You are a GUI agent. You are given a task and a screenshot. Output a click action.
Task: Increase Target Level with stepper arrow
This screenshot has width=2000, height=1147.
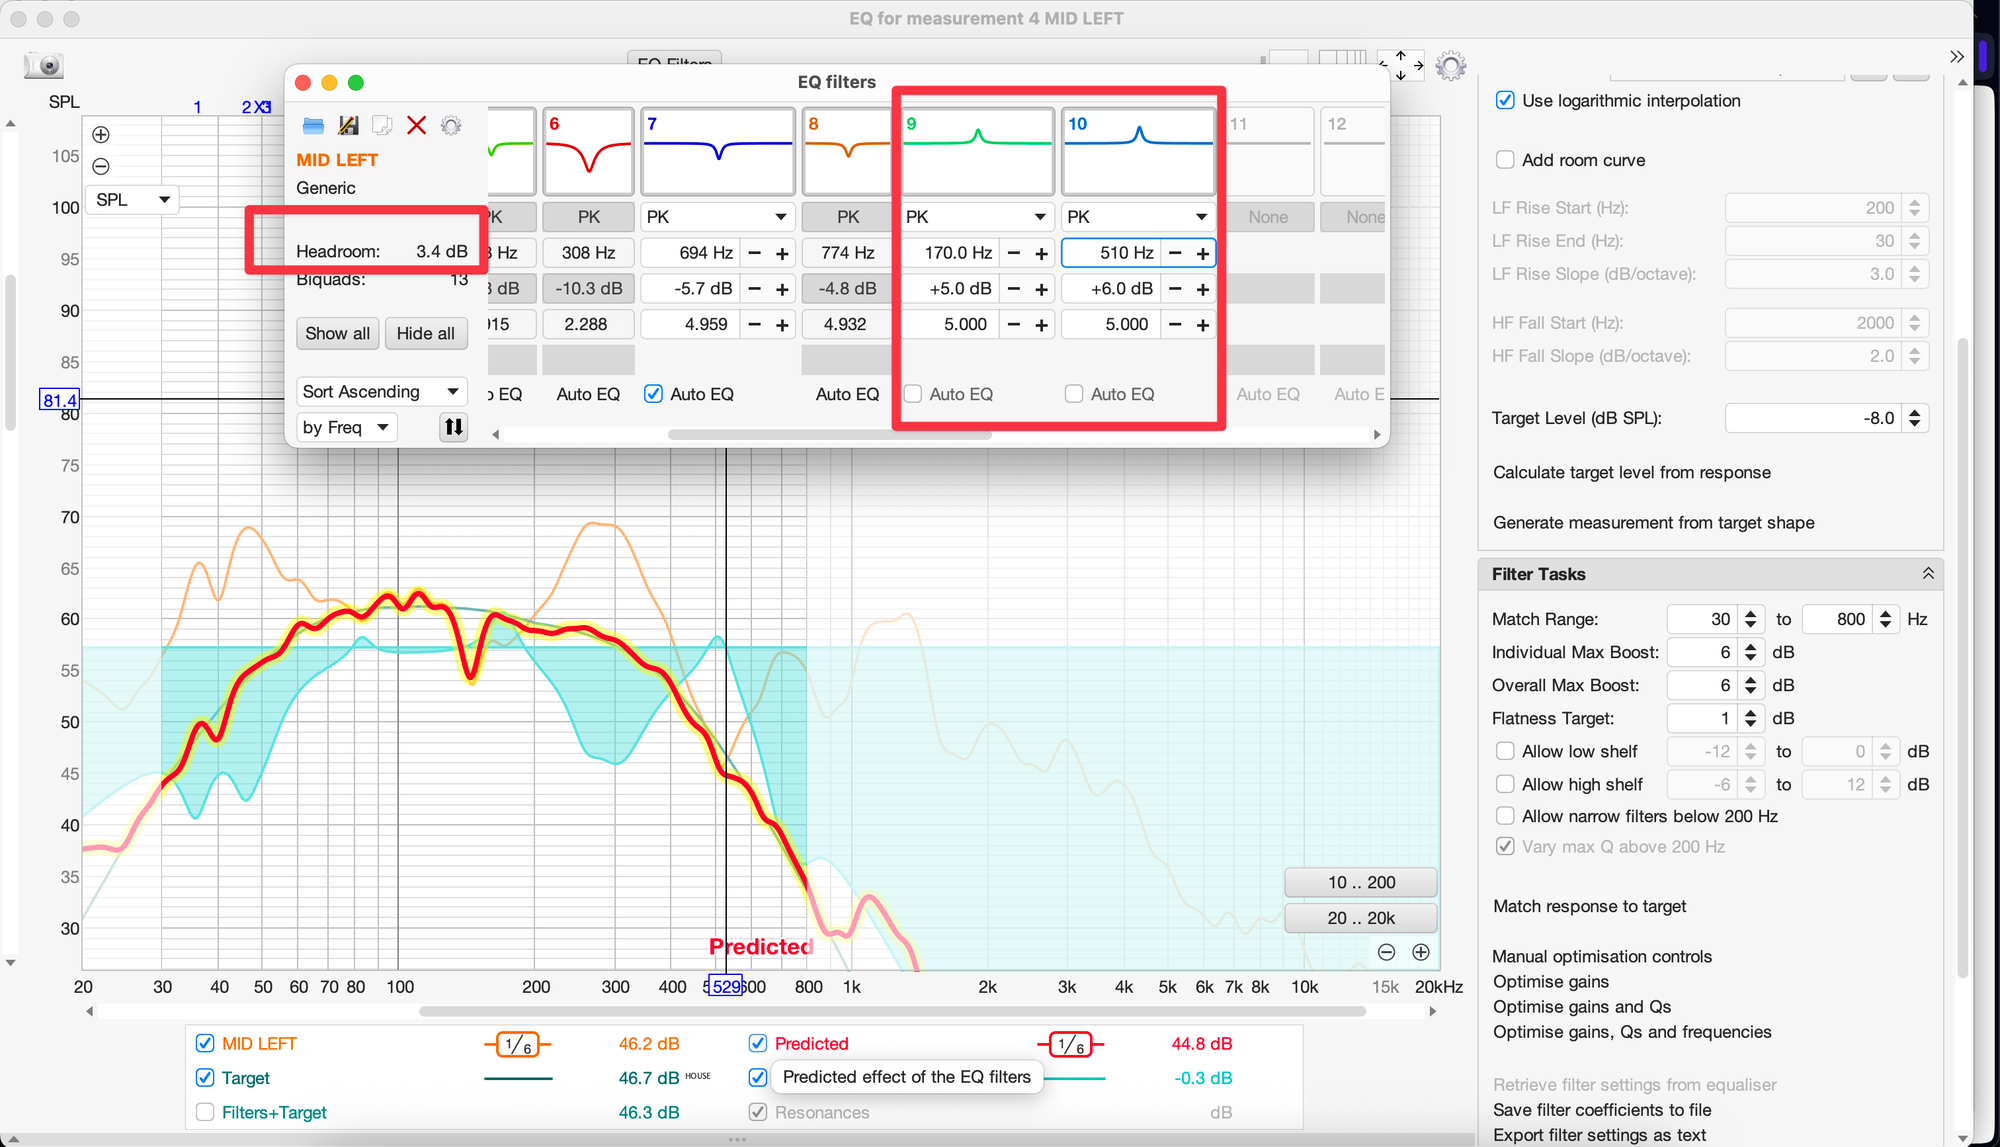click(1914, 412)
